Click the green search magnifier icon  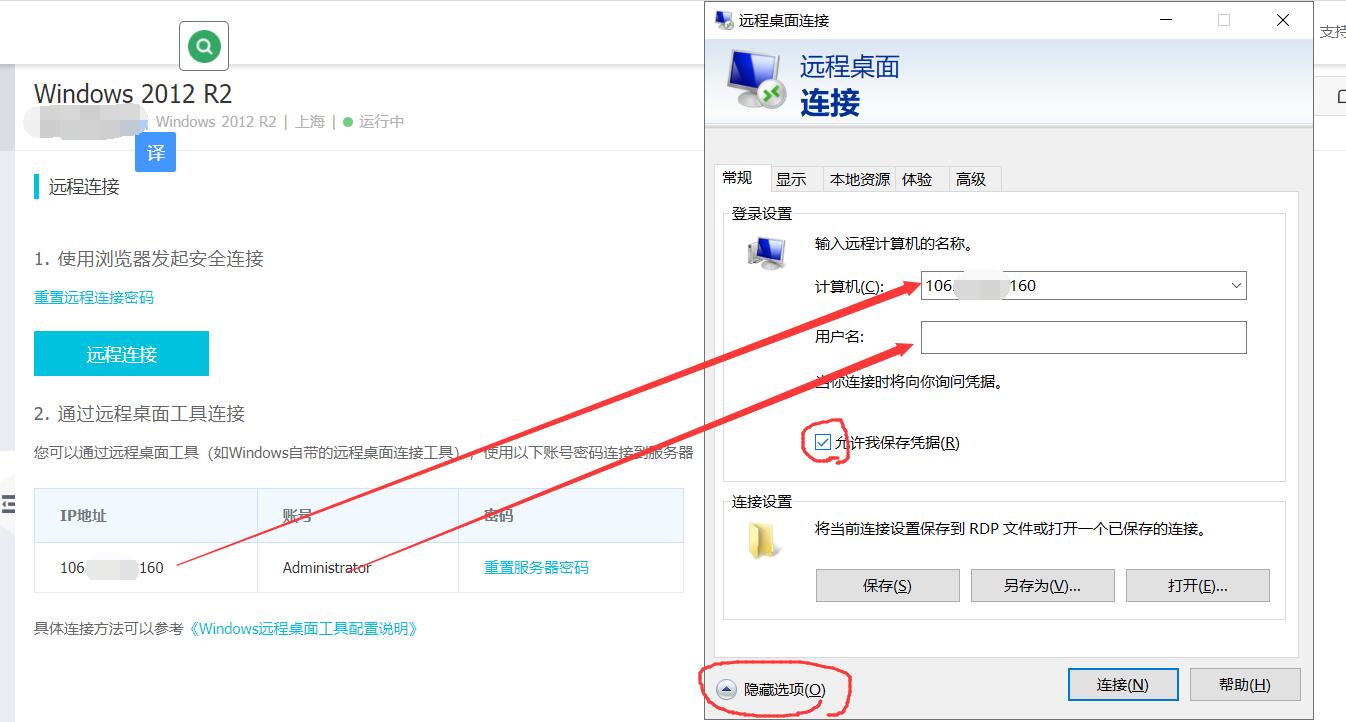204,46
